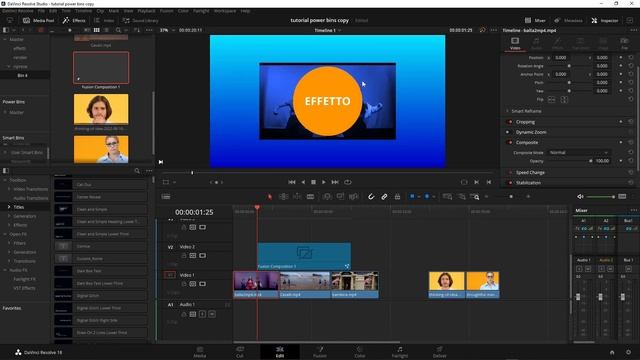Toggle Composite enable switch
This screenshot has height=360, width=640.
point(509,142)
